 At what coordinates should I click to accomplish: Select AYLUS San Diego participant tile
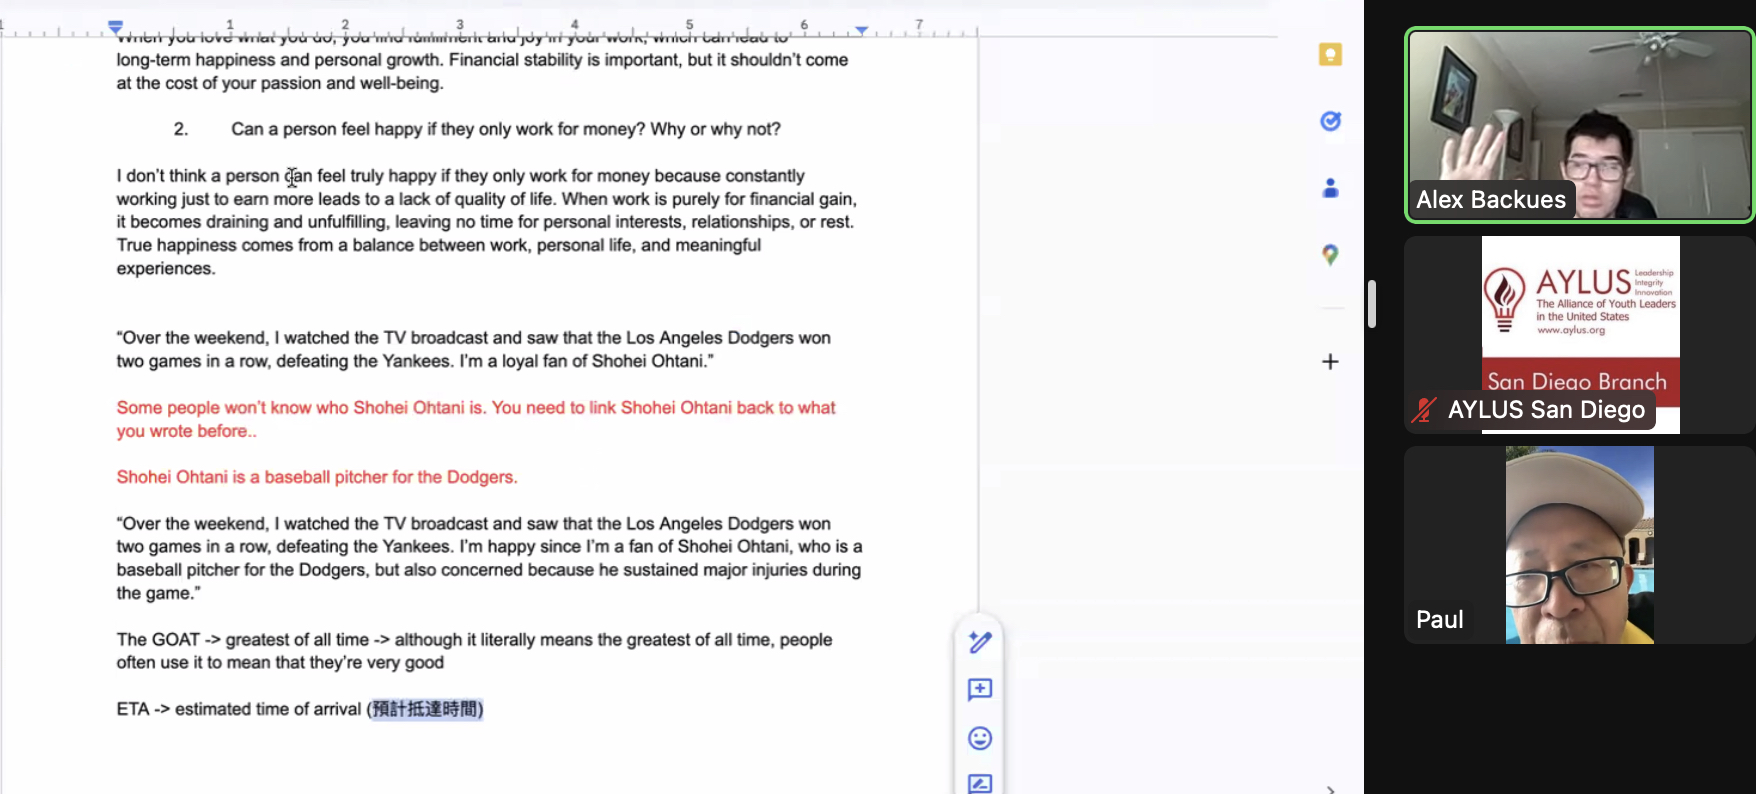coord(1579,335)
